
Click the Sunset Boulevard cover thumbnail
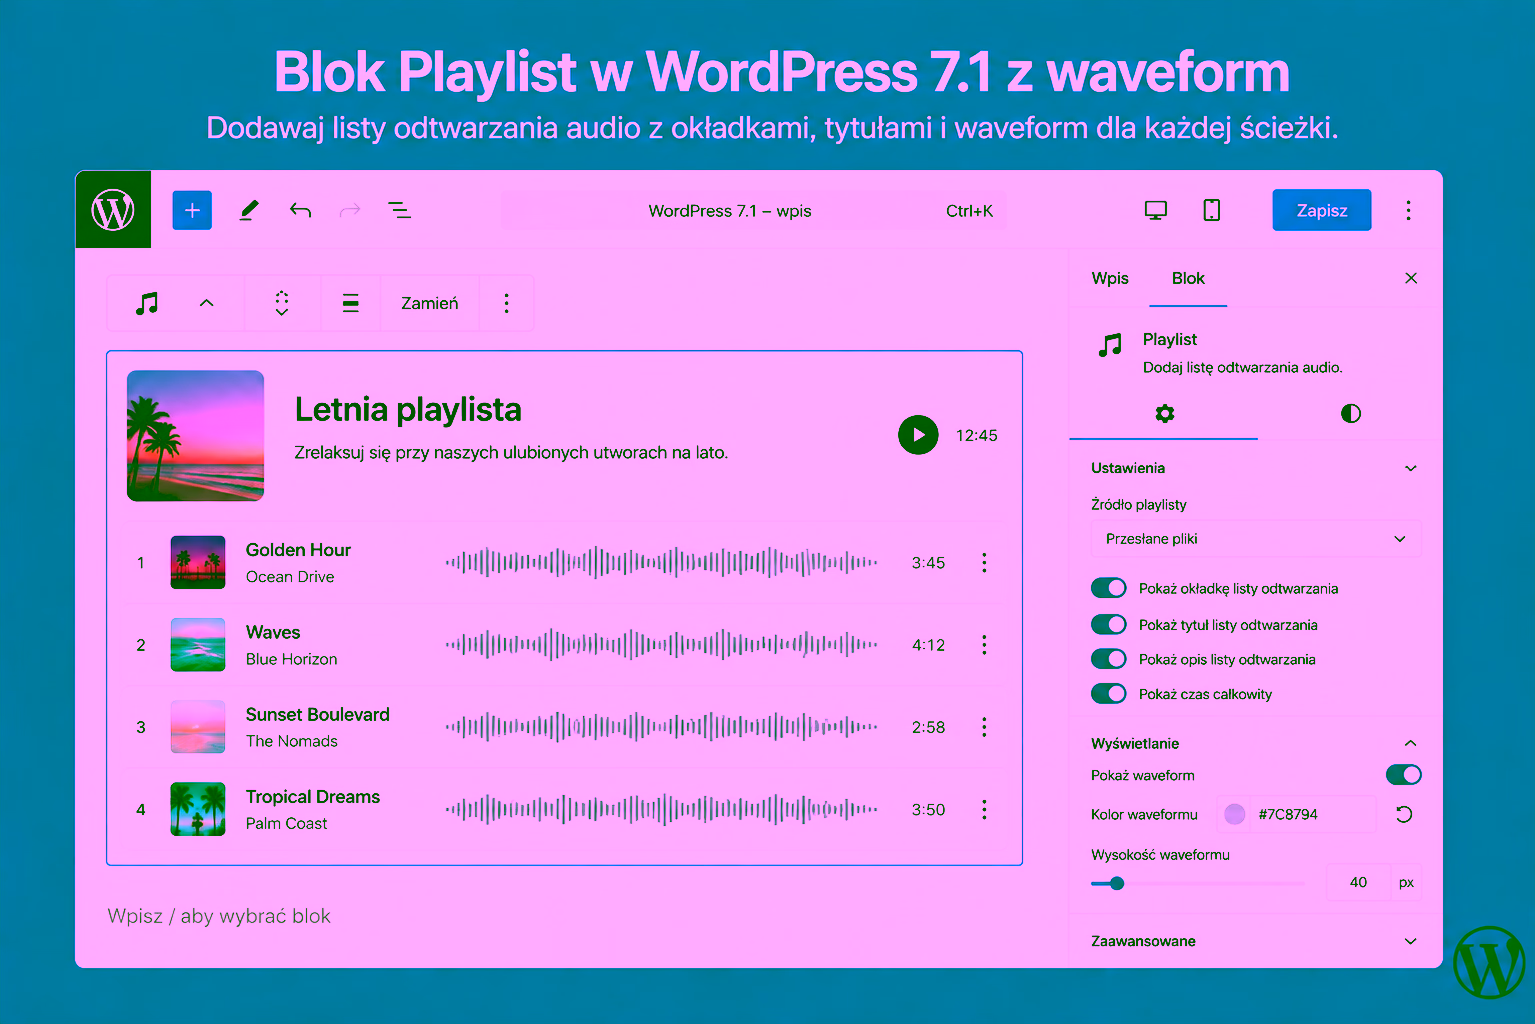(198, 727)
